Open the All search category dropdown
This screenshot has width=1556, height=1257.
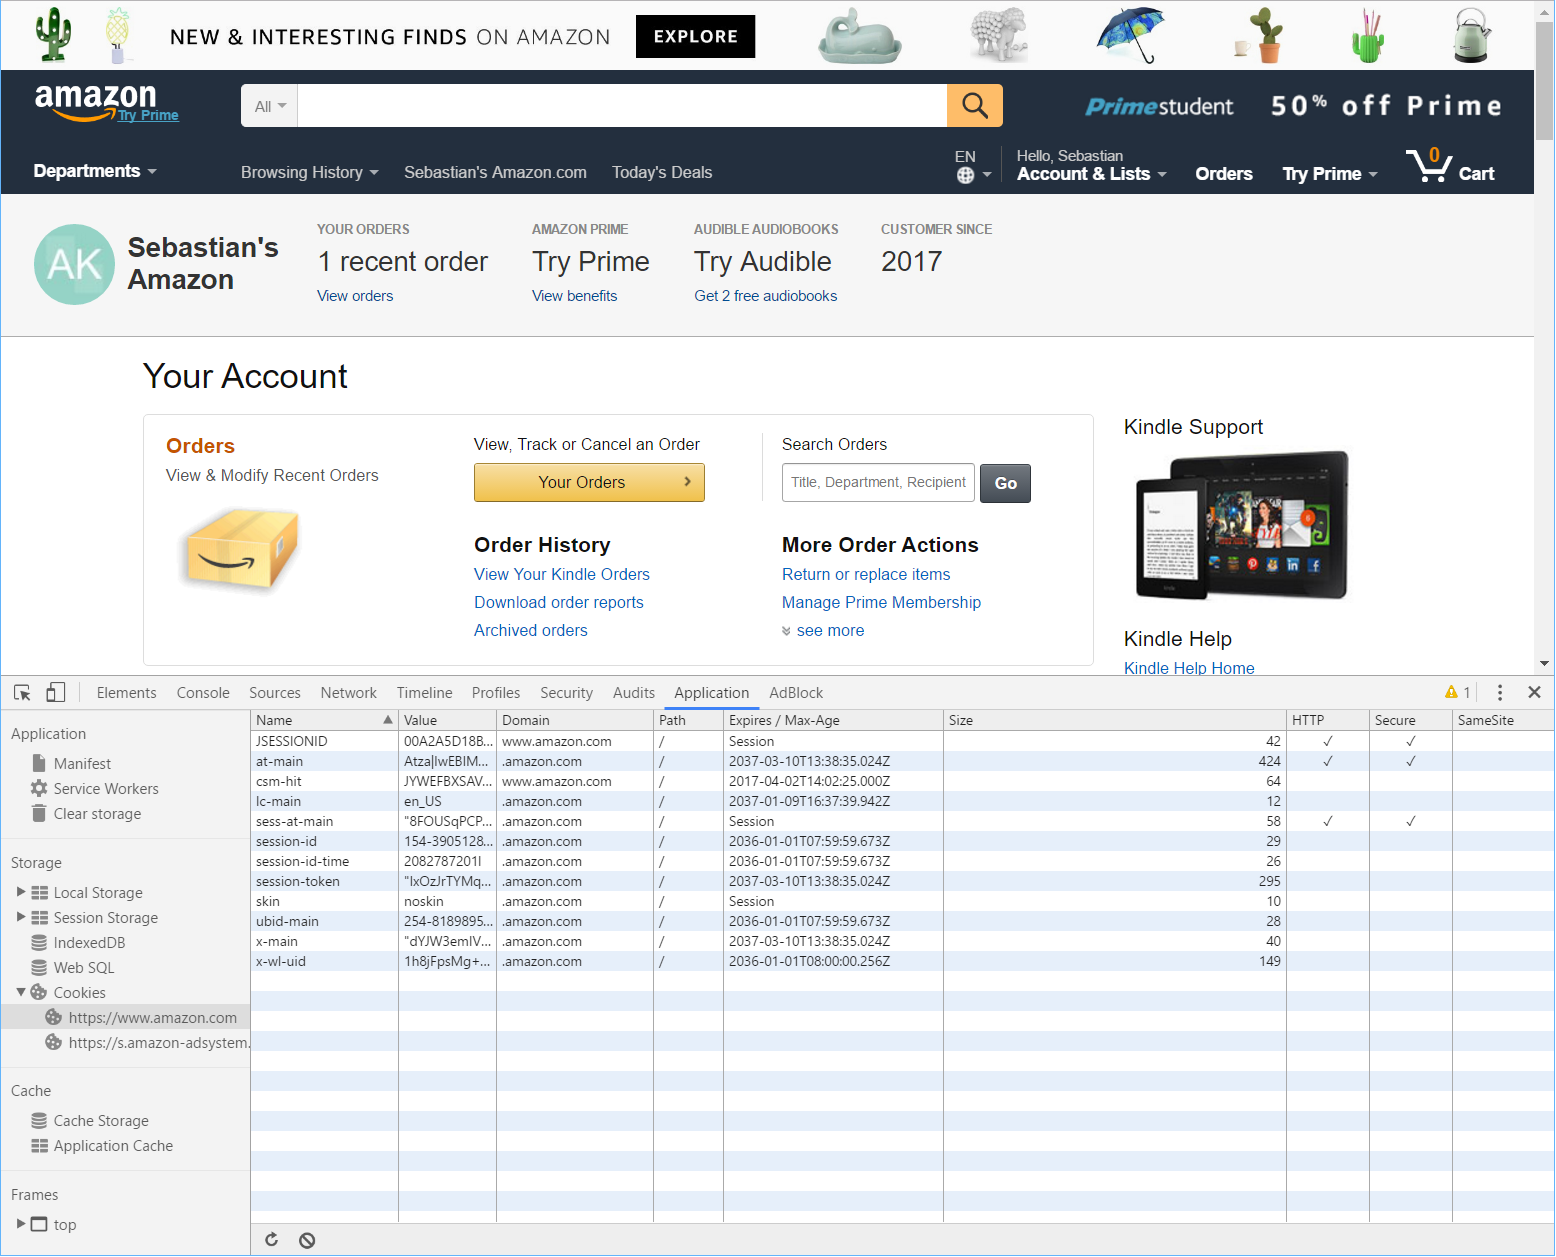[269, 106]
